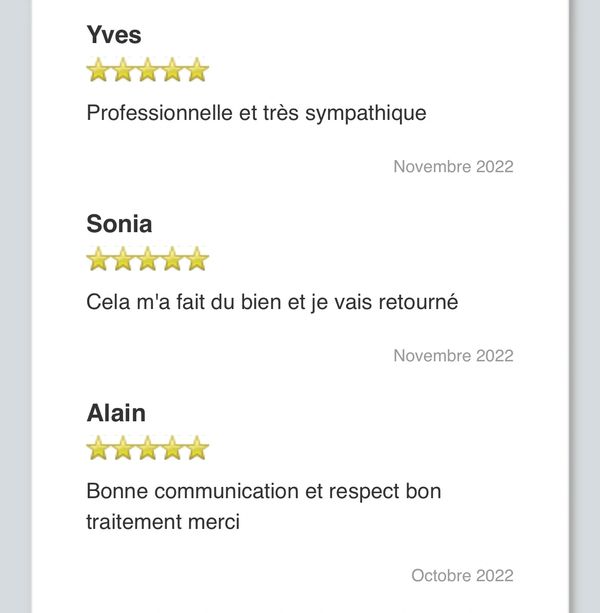
Task: Click the first star in Alain's rating
Action: (x=98, y=448)
